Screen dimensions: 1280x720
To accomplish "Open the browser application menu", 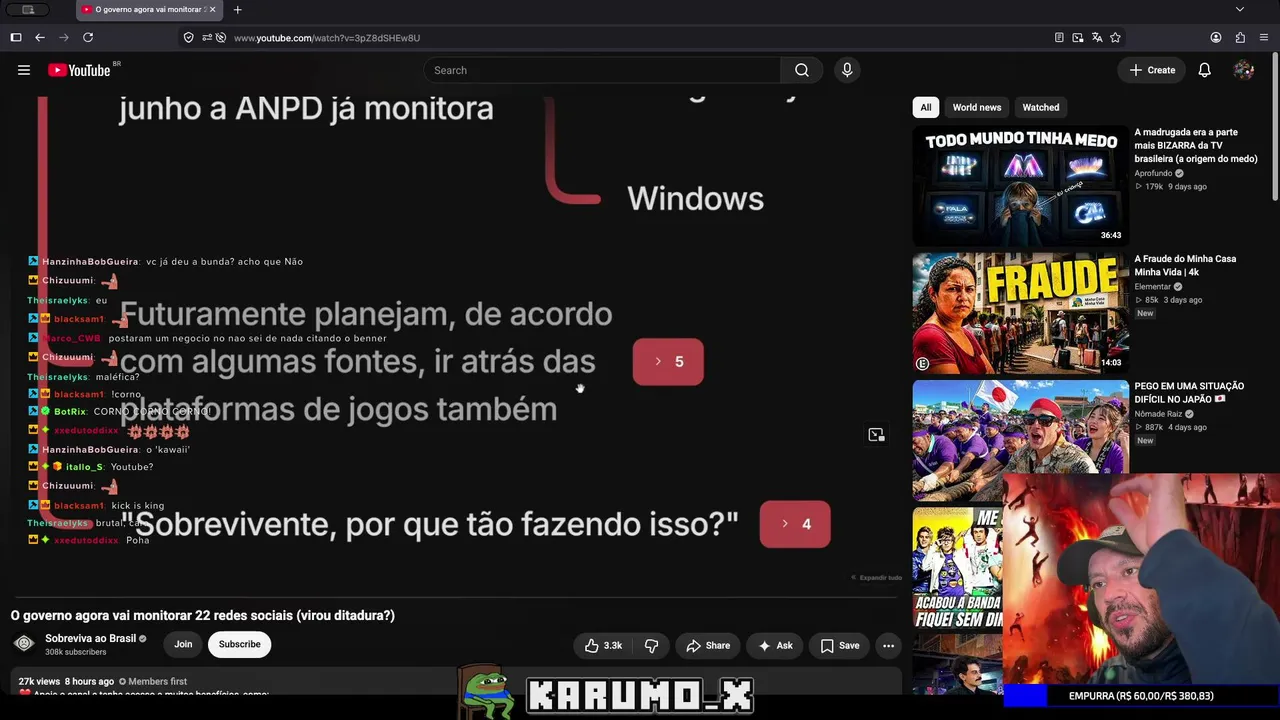I will tap(1264, 38).
